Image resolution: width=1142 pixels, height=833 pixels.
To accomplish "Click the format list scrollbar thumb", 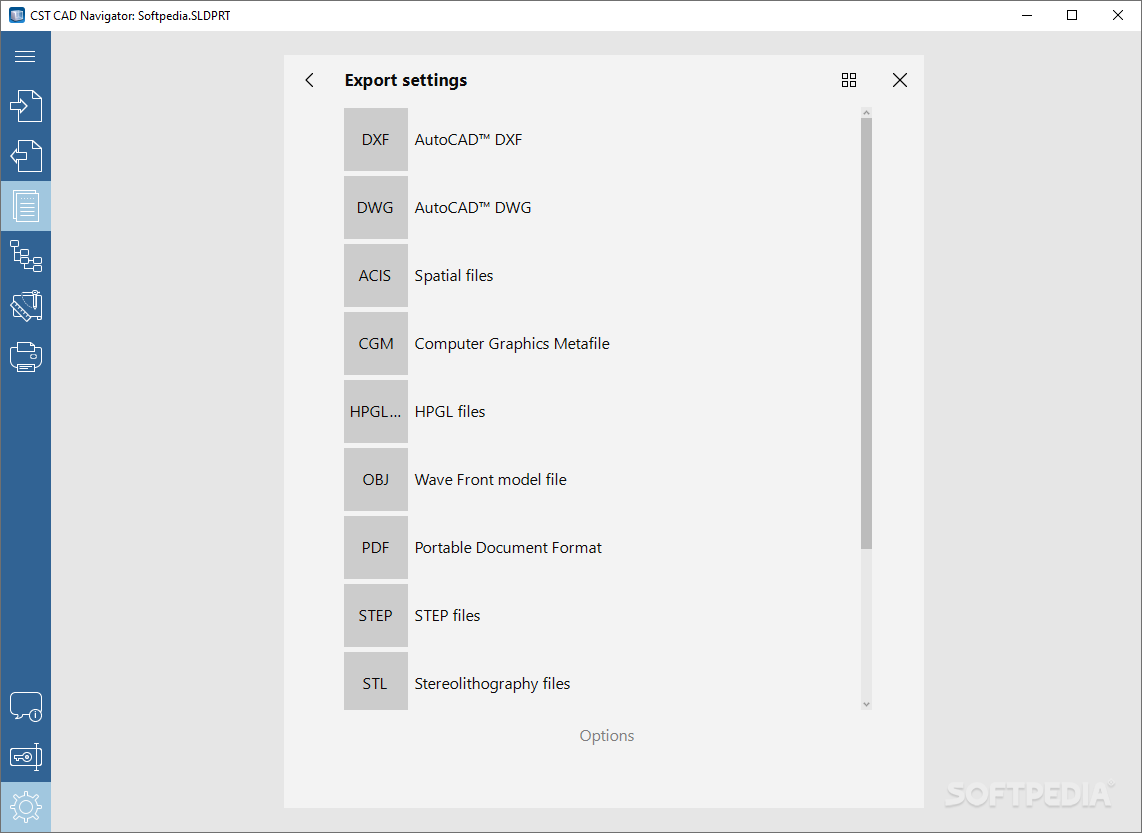I will pyautogui.click(x=866, y=333).
